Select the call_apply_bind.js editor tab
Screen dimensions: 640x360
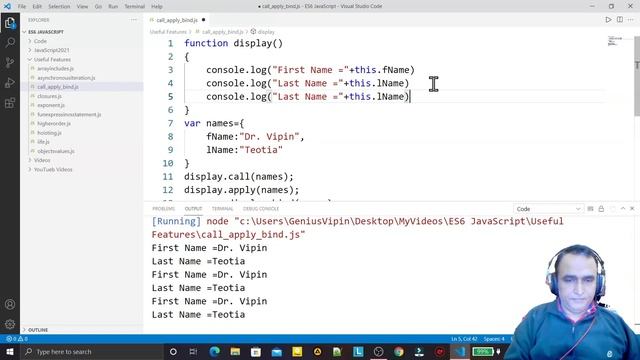tap(177, 20)
